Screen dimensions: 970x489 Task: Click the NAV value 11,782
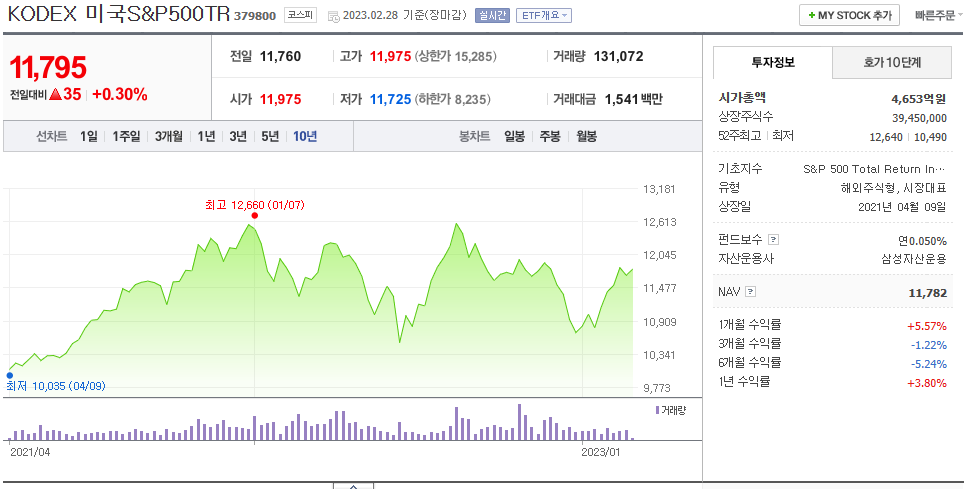point(927,293)
